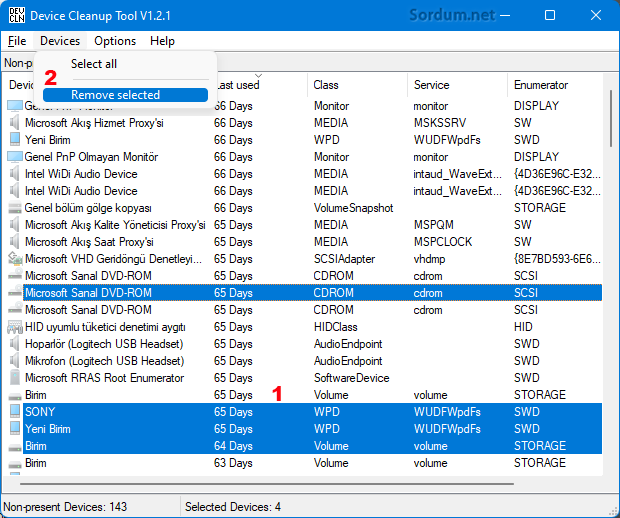Click the MSPCLOCK service cell

click(442, 242)
